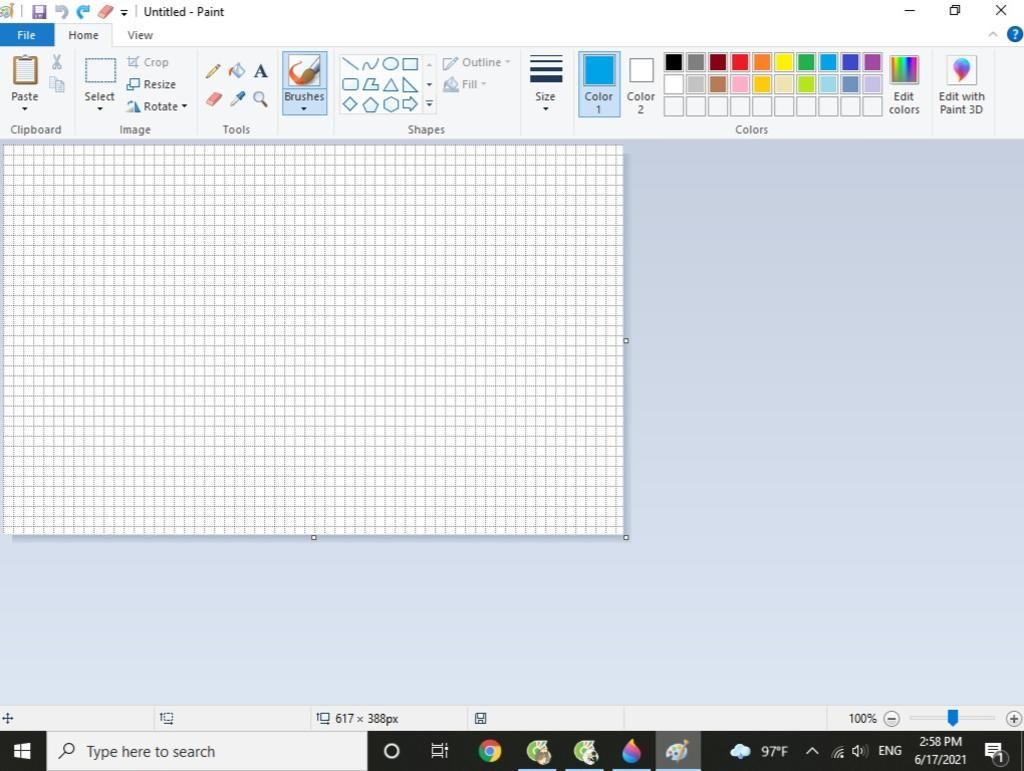This screenshot has height=771, width=1024.
Task: Select the Magnifier tool
Action: pos(261,99)
